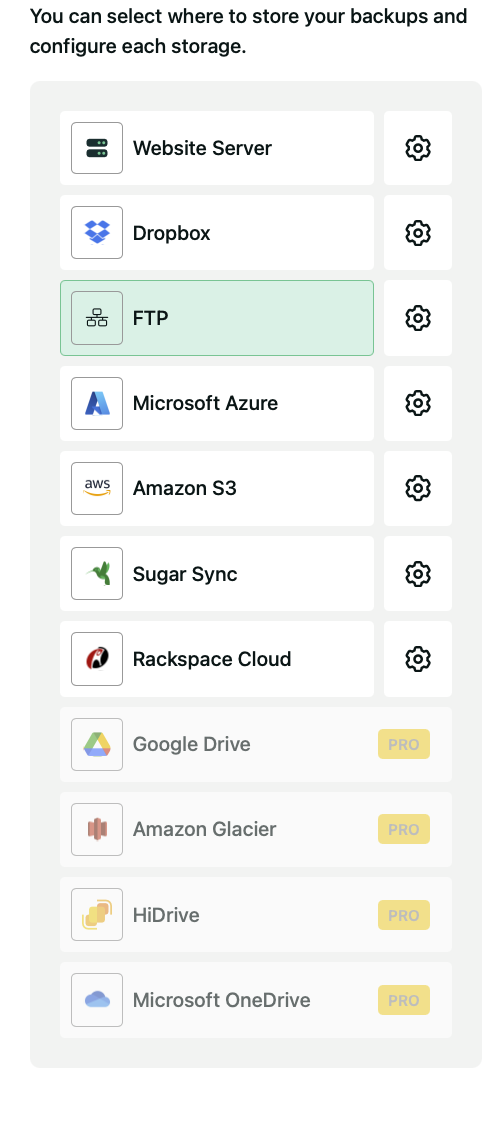Configure Amazon S3 via gear icon
Screen dimensions: 498x1135
418,489
